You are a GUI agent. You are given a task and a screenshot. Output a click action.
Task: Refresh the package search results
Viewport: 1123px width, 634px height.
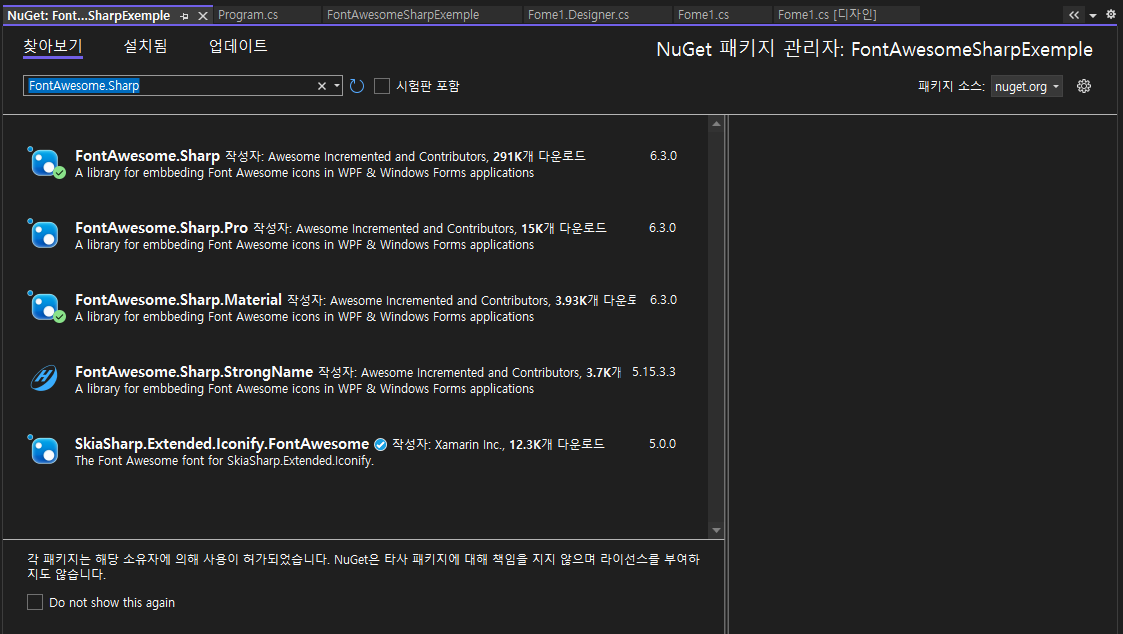tap(357, 86)
